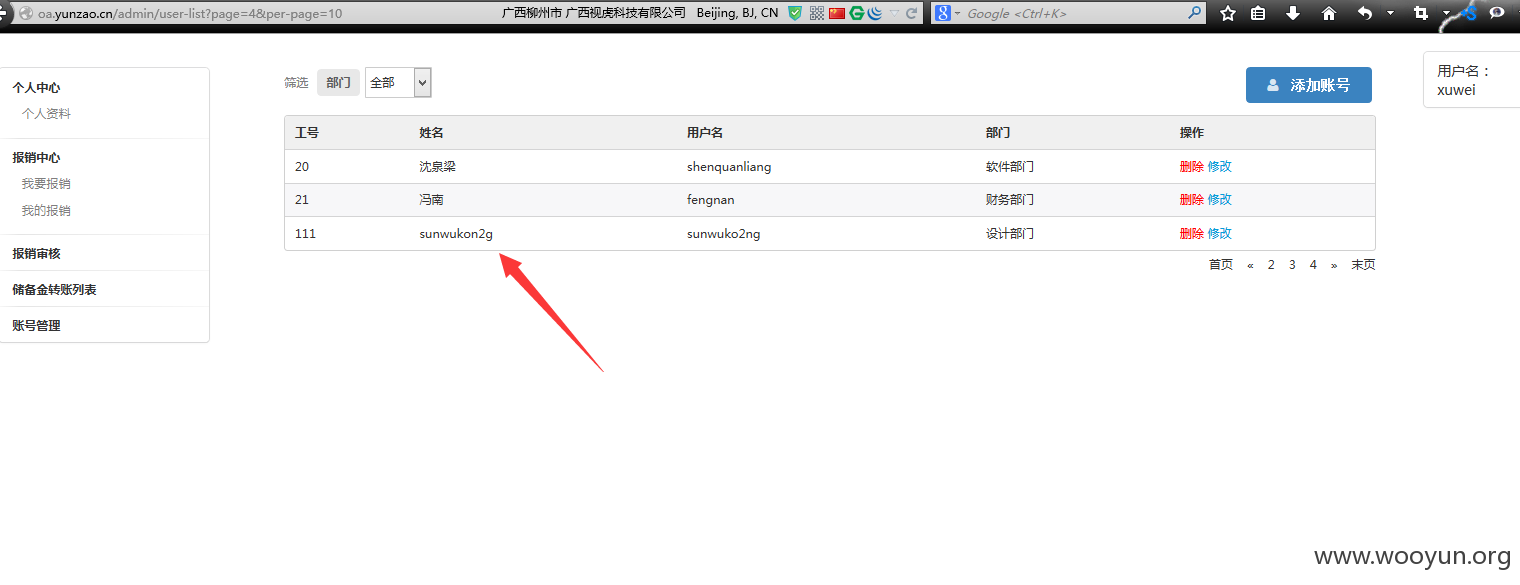Click the 添加账号 button
The image size is (1520, 585).
click(1309, 85)
